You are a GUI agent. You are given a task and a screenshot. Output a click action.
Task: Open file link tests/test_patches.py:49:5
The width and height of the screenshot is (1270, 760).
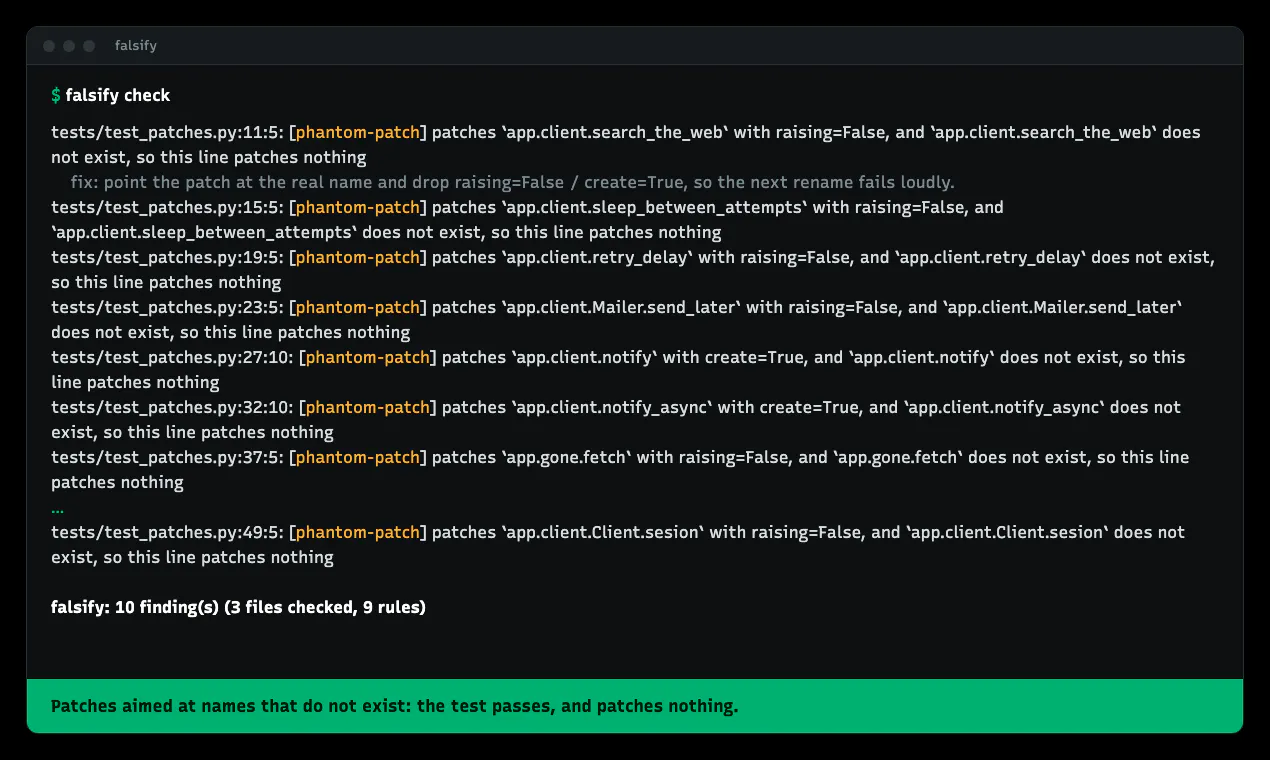[166, 532]
